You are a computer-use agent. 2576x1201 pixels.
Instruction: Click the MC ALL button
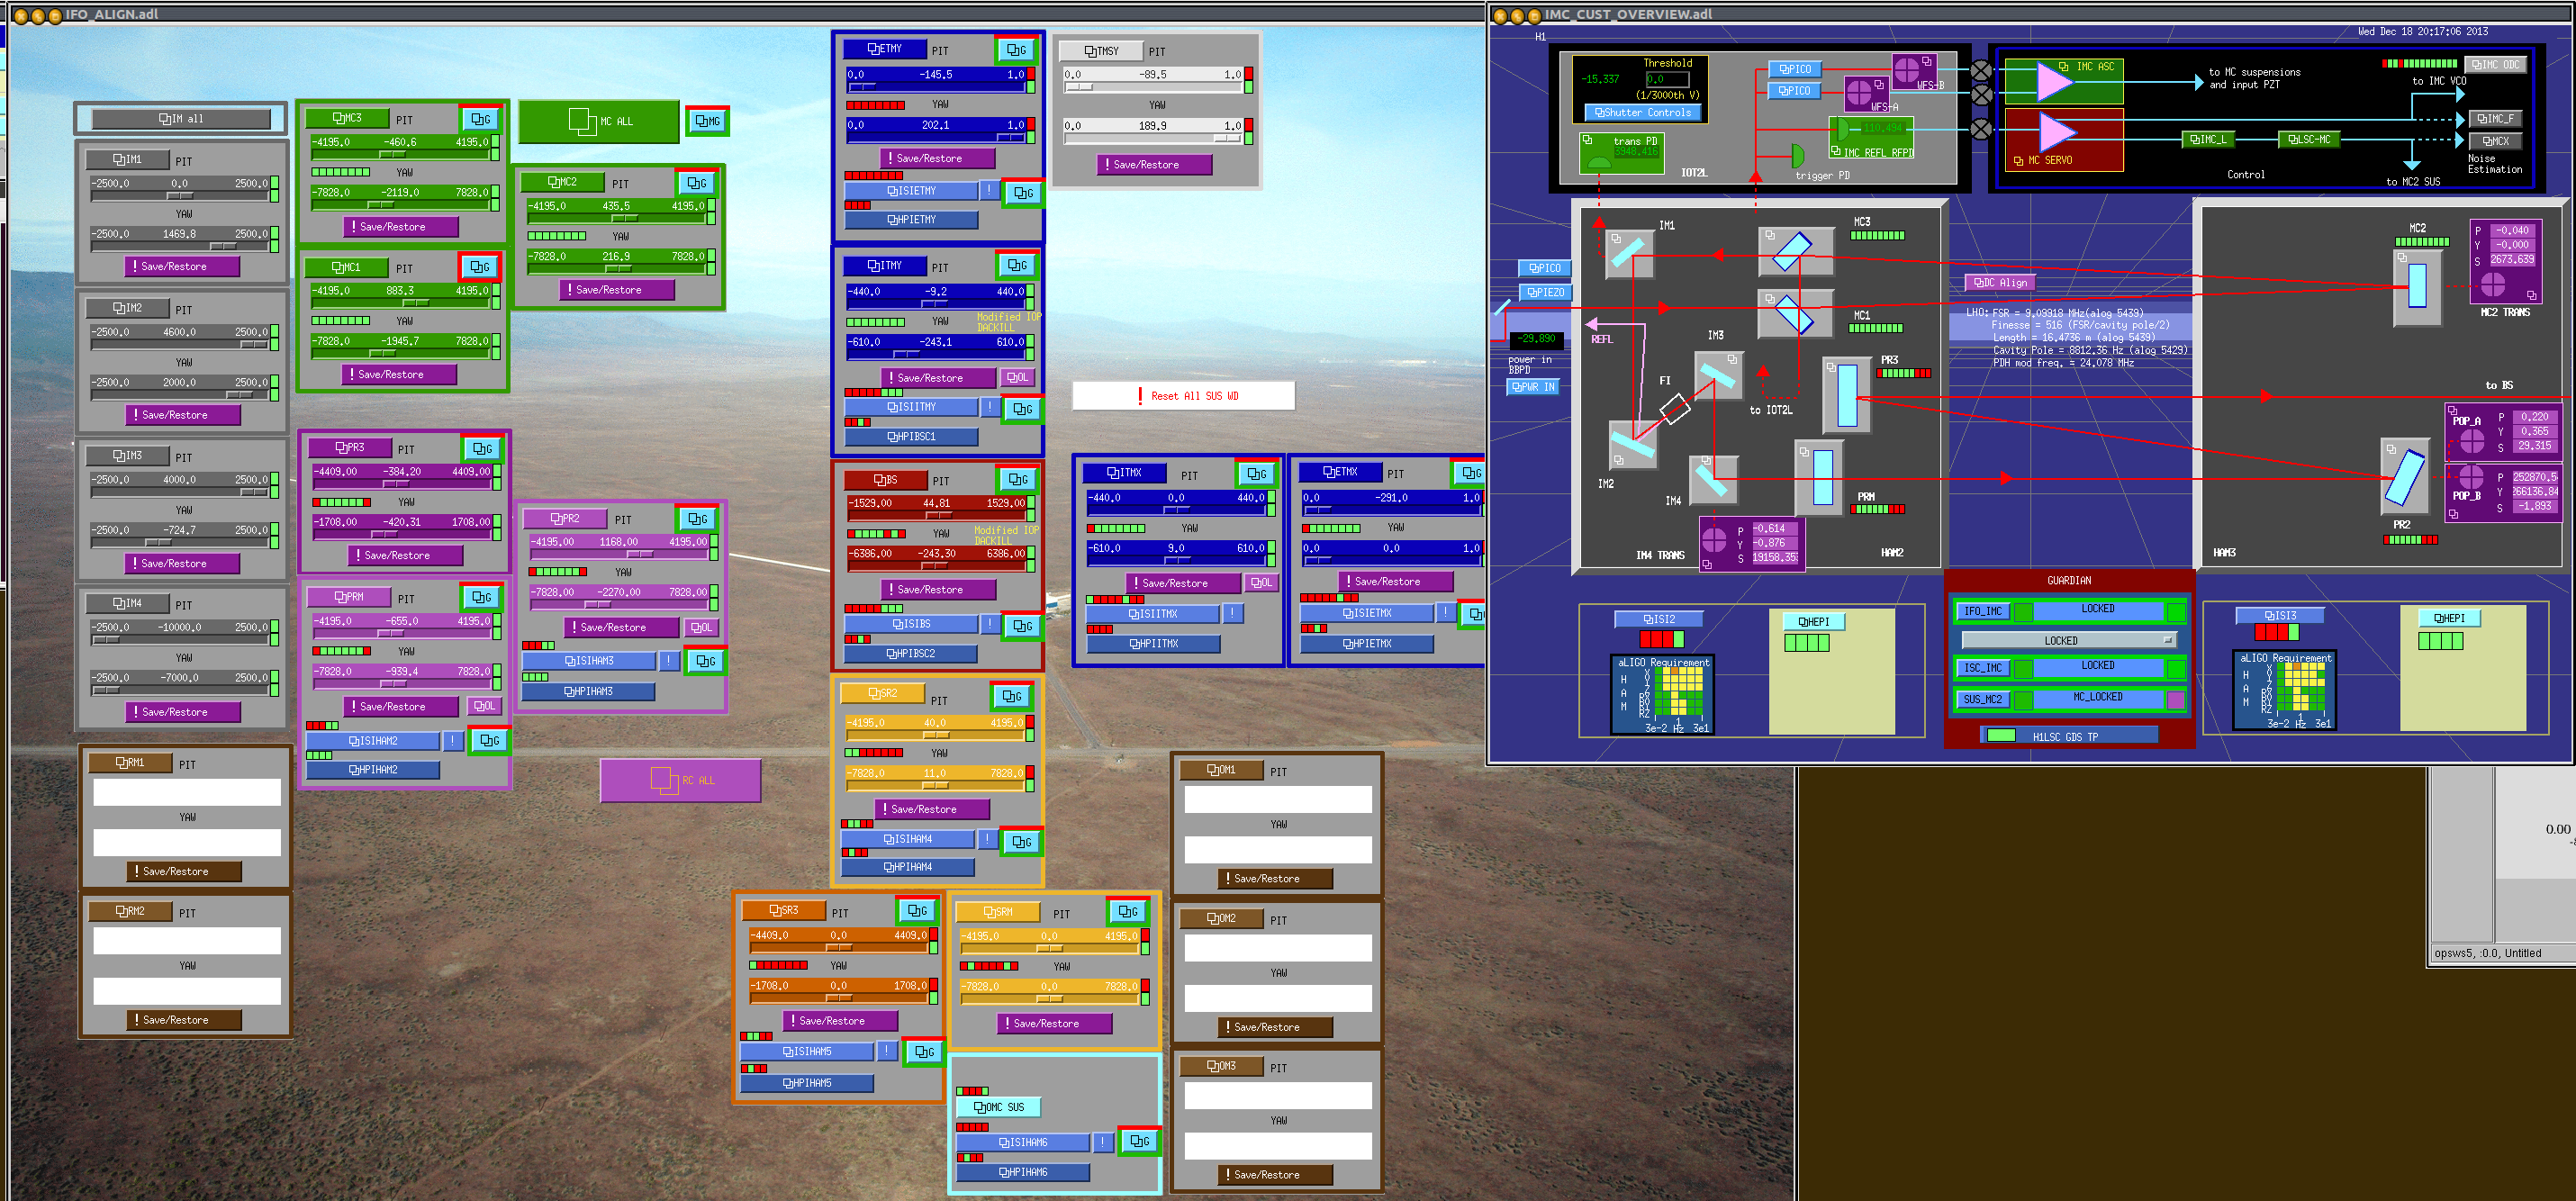[x=598, y=121]
